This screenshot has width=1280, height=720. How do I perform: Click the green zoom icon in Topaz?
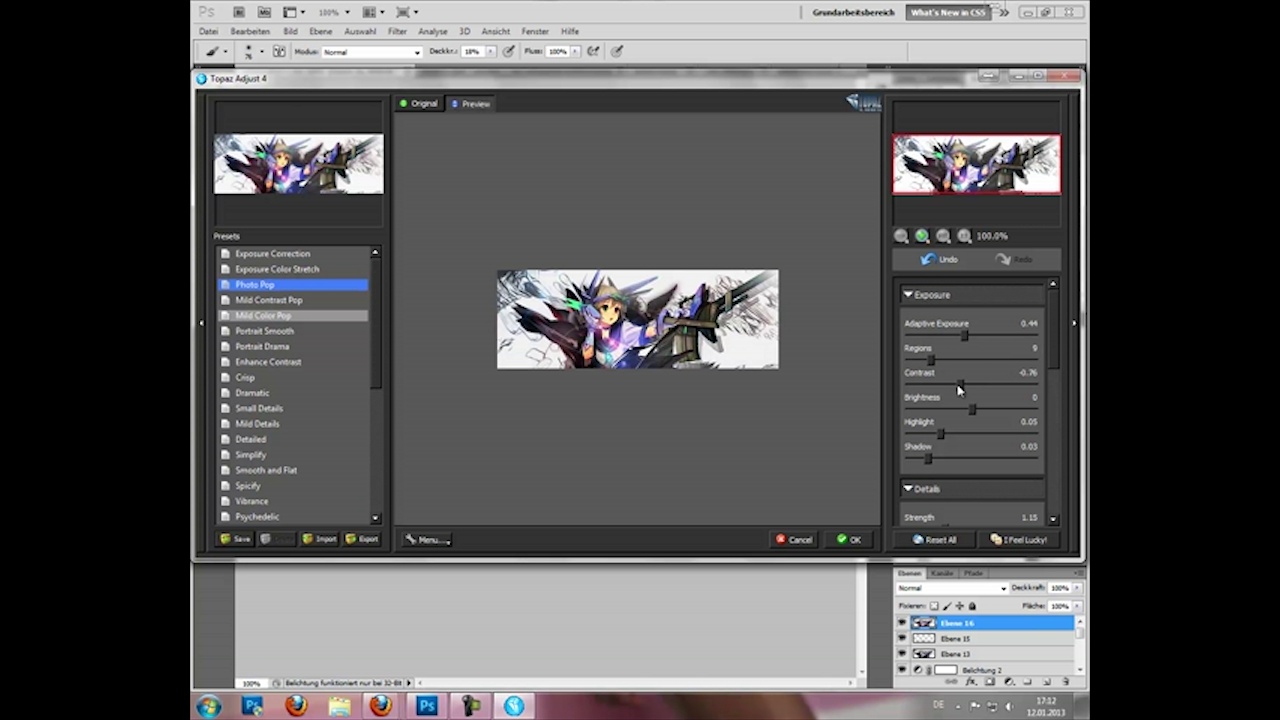[922, 236]
